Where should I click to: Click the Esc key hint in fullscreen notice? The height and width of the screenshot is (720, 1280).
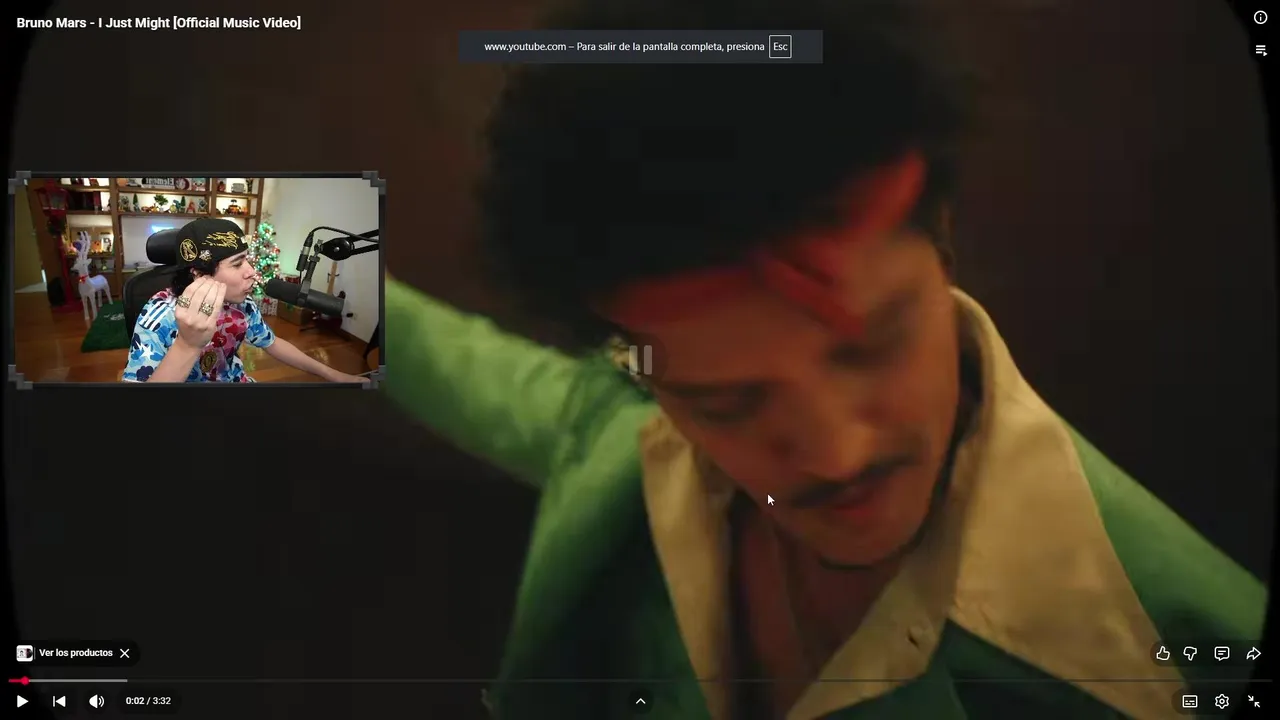tap(780, 47)
